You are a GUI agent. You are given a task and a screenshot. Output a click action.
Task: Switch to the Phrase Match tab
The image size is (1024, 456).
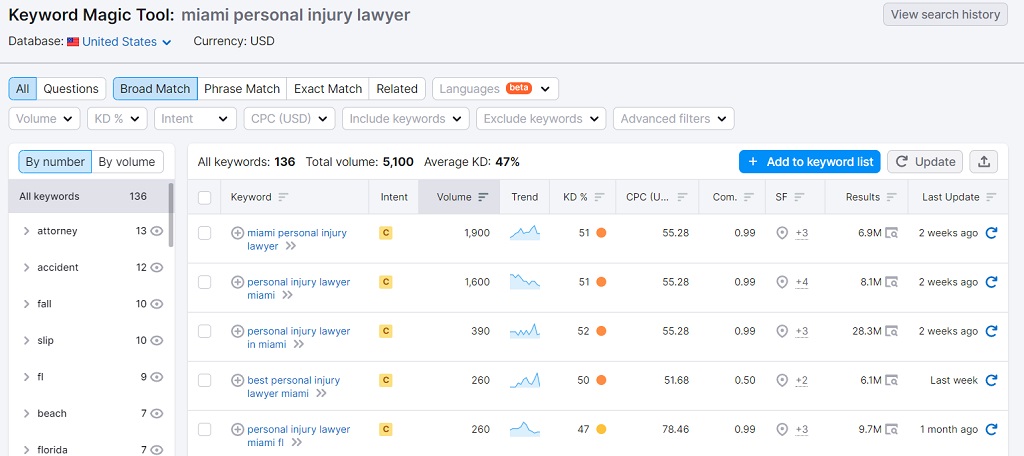click(242, 89)
